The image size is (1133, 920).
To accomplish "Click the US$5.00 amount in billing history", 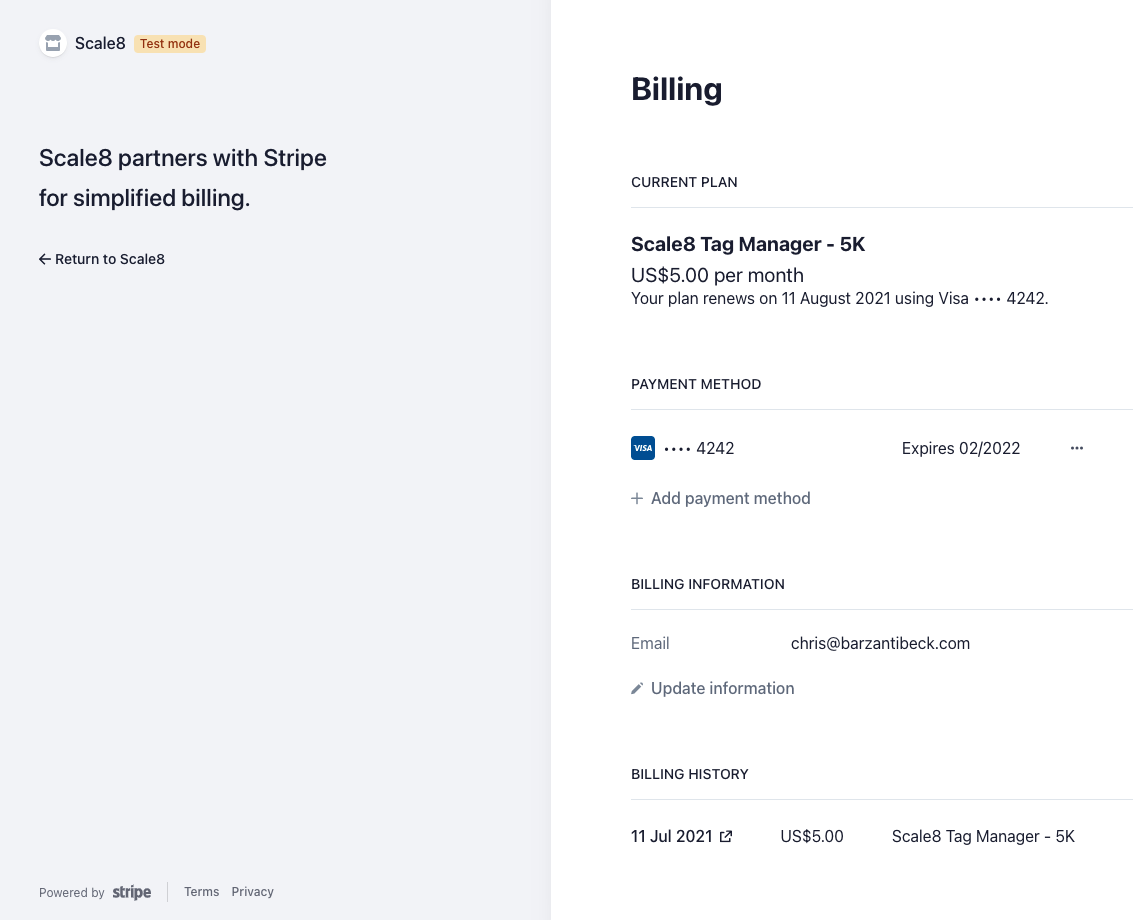I will point(812,836).
